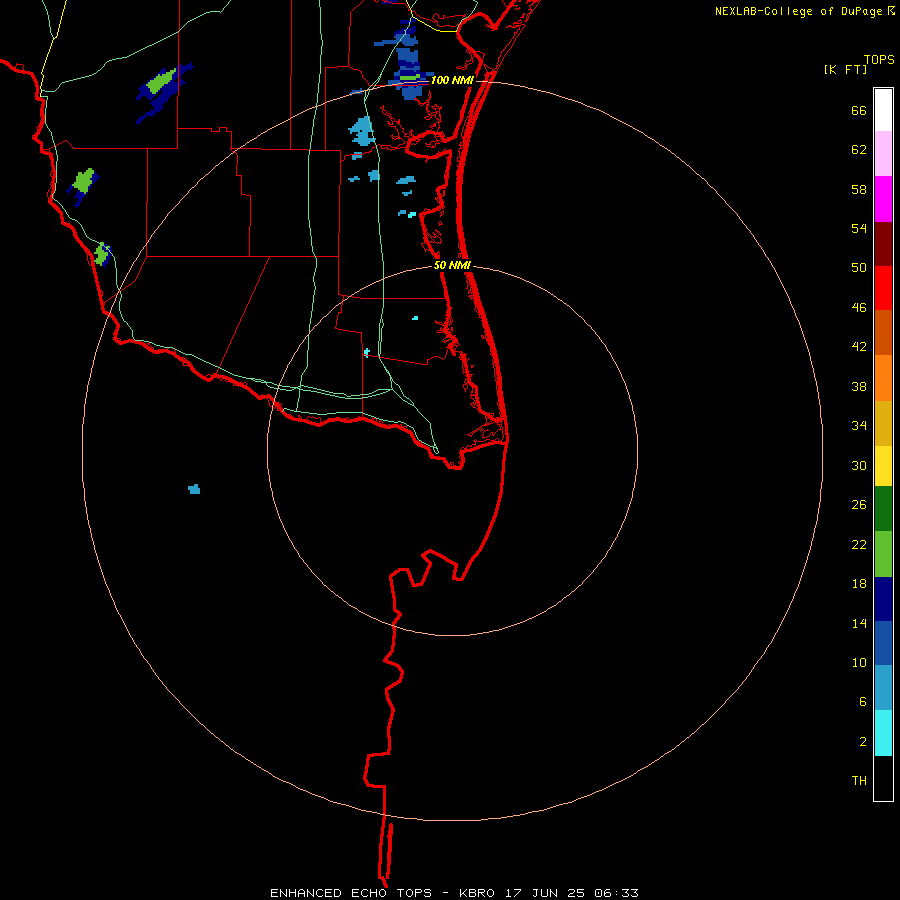
Task: Click the '10' legend value
Action: (x=859, y=662)
